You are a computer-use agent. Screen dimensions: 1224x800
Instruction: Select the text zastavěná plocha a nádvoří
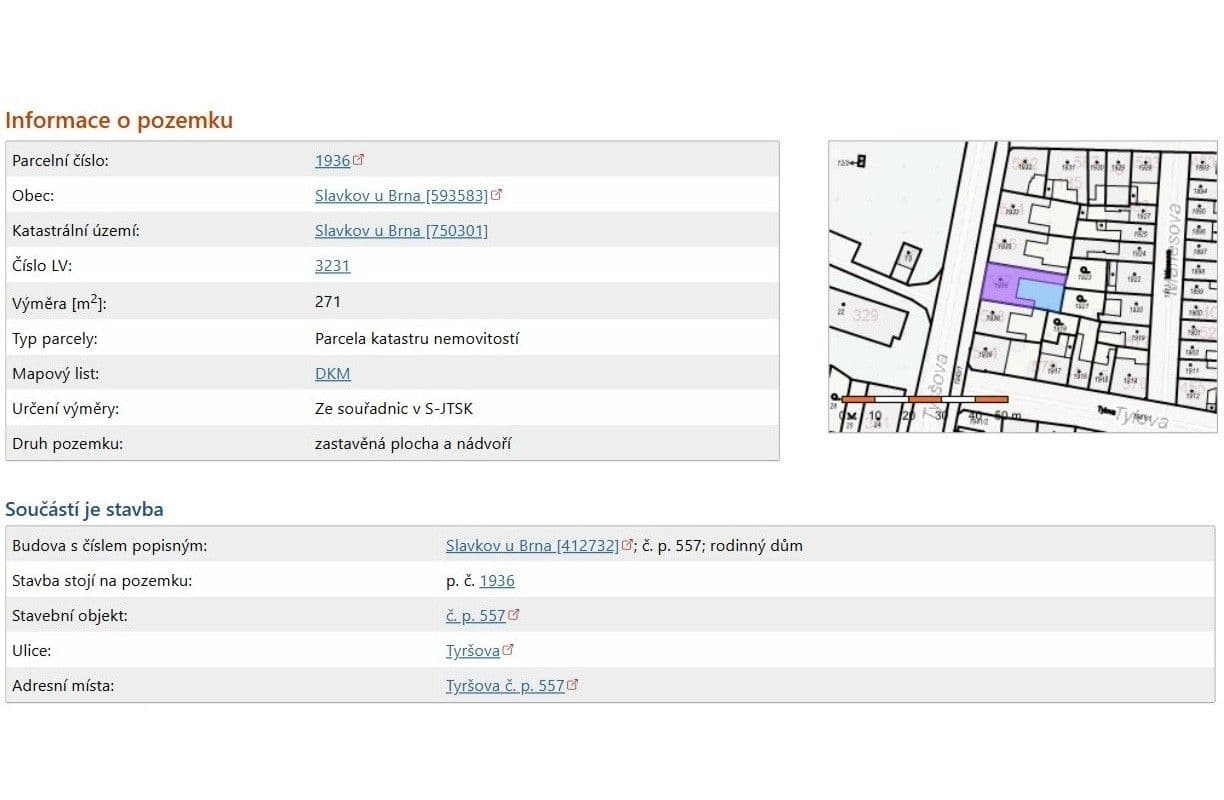pyautogui.click(x=413, y=444)
